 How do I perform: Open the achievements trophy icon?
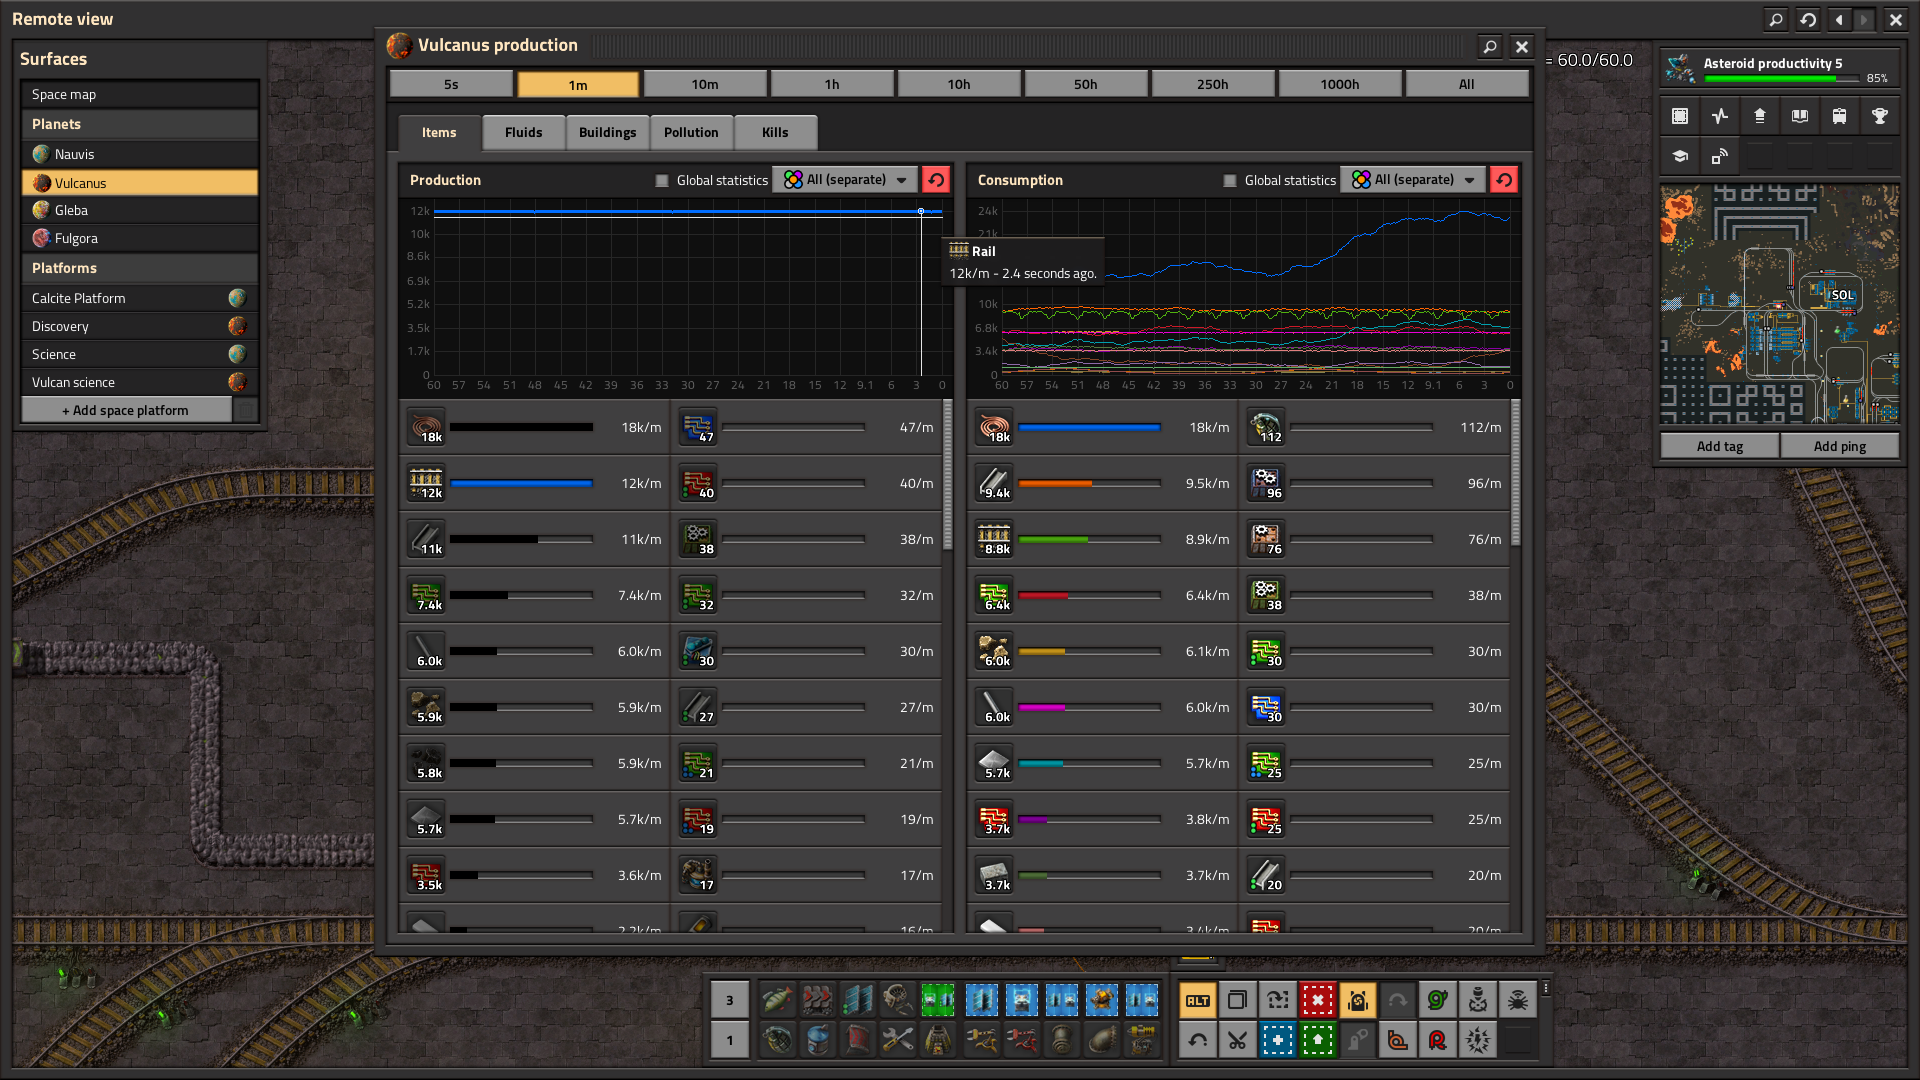pyautogui.click(x=1879, y=116)
